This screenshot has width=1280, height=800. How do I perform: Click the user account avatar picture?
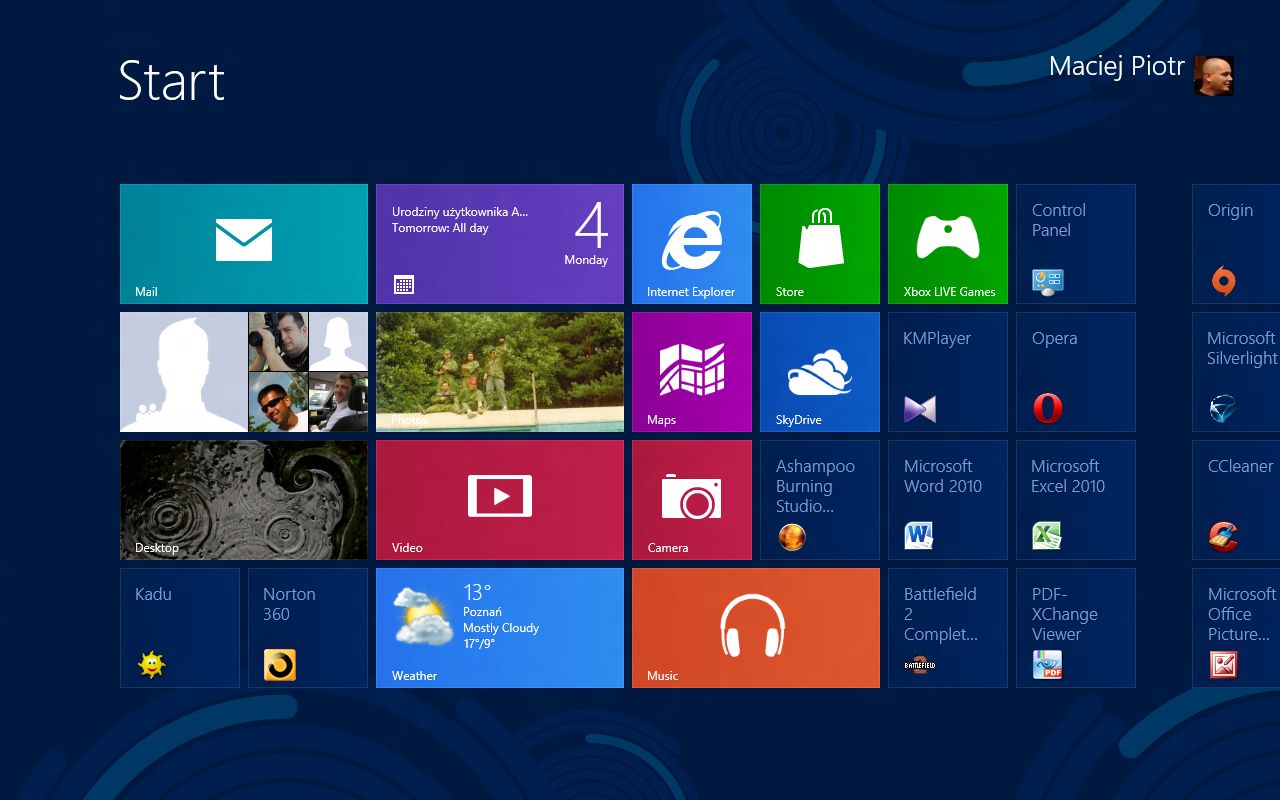point(1214,76)
